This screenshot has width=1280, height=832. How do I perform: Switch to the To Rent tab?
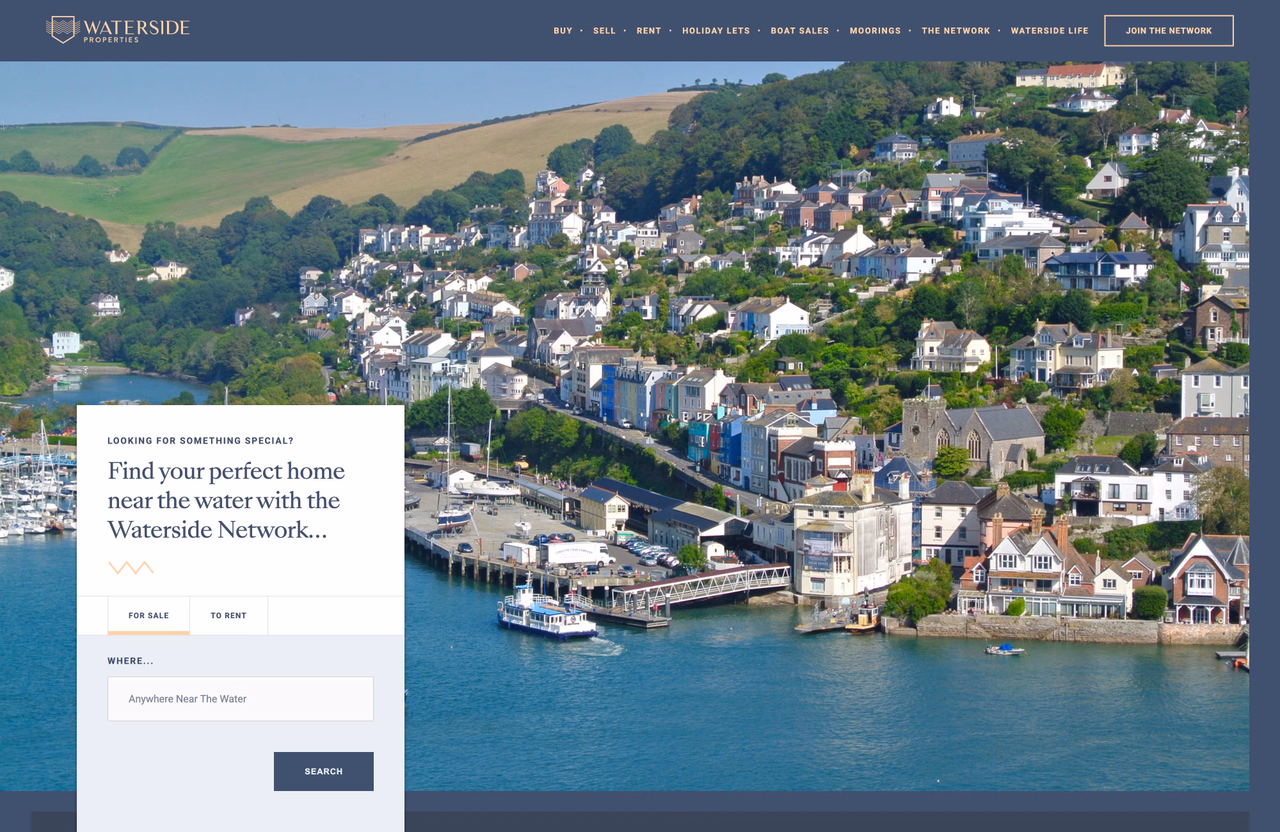[x=228, y=615]
